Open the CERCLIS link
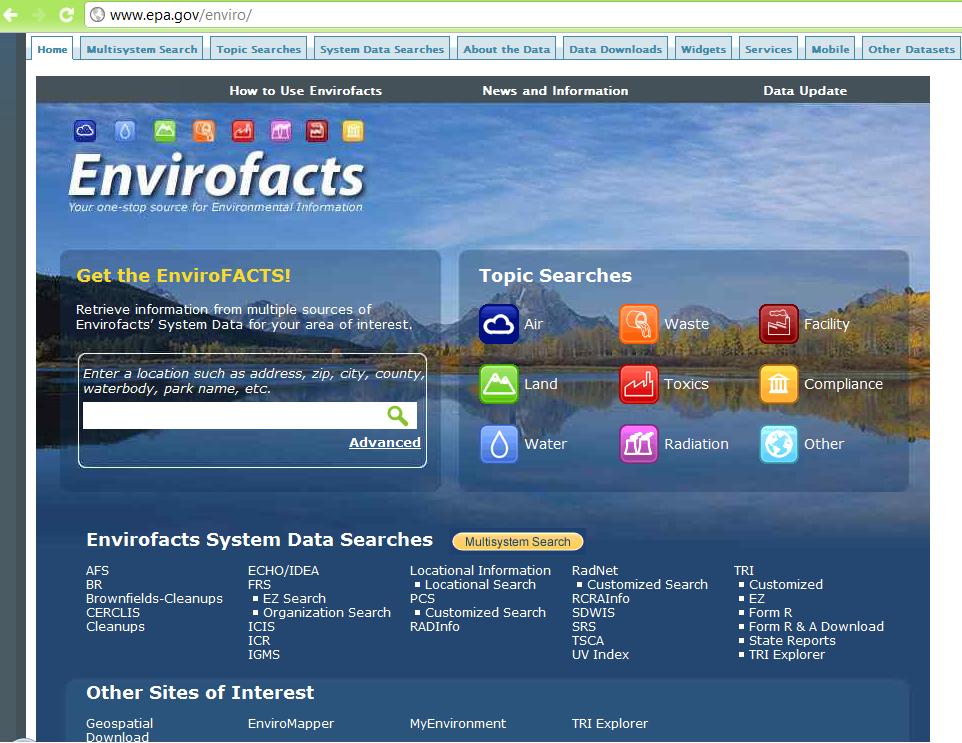Viewport: 962px width, 743px height. tap(113, 613)
